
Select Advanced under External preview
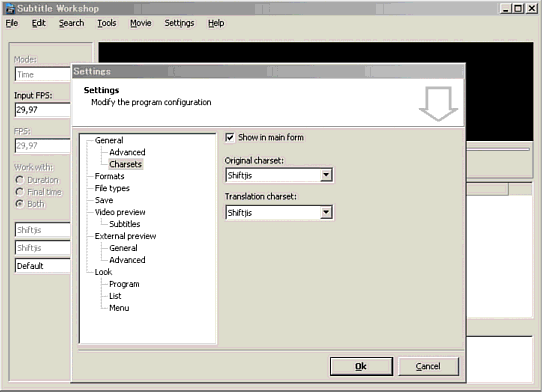[127, 260]
